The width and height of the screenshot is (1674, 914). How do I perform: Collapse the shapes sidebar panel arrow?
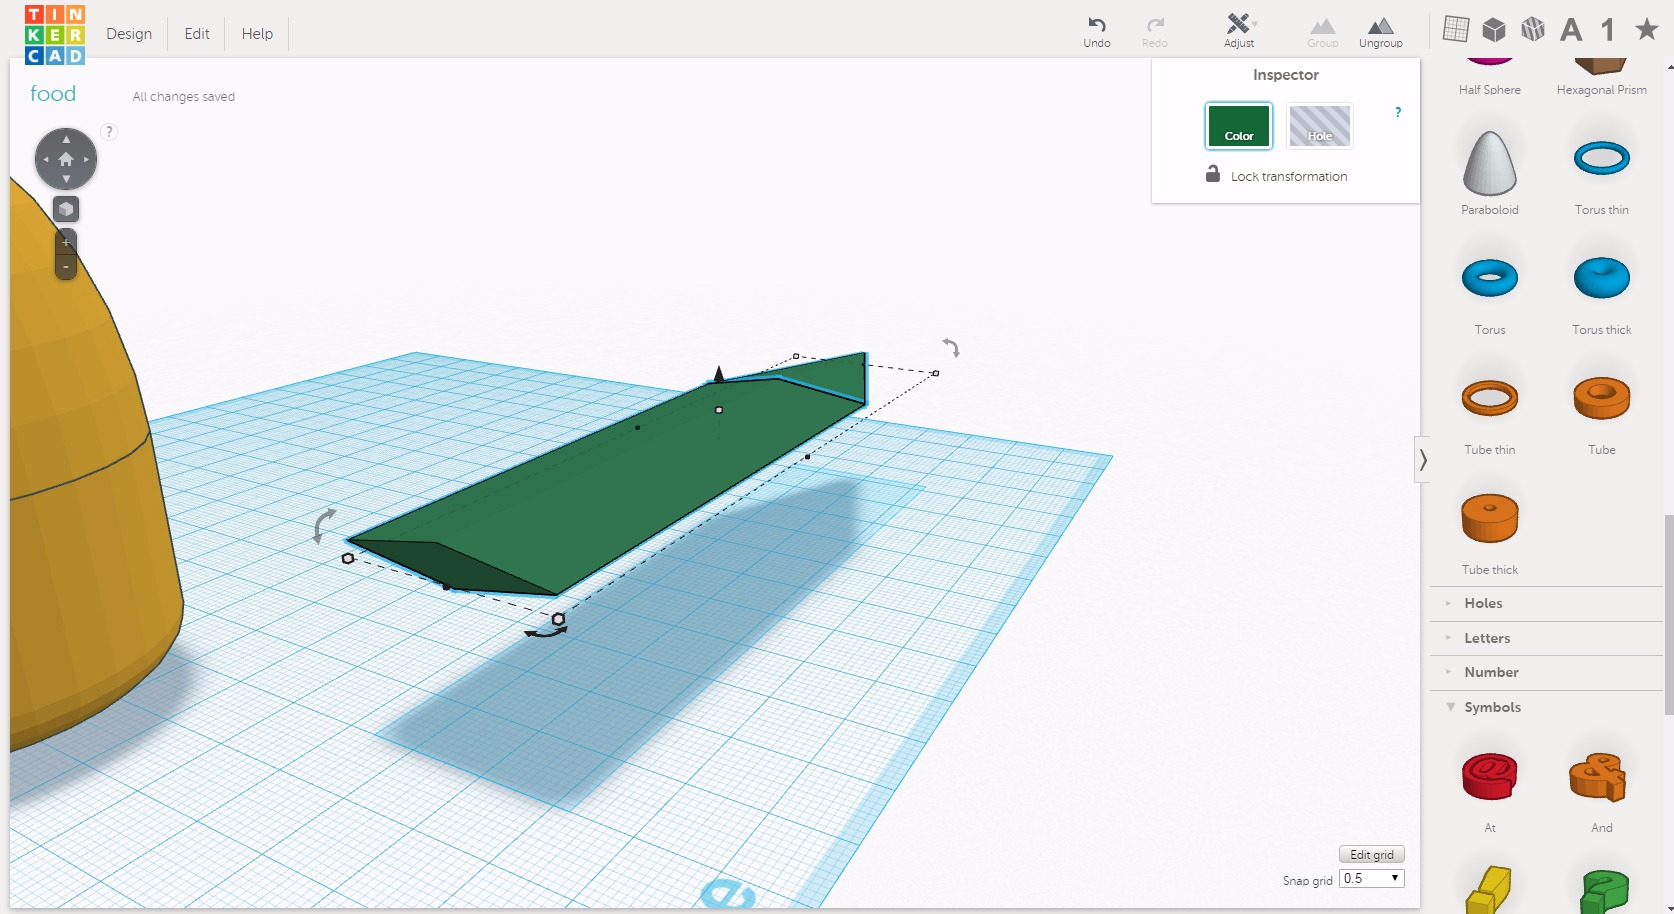point(1422,460)
